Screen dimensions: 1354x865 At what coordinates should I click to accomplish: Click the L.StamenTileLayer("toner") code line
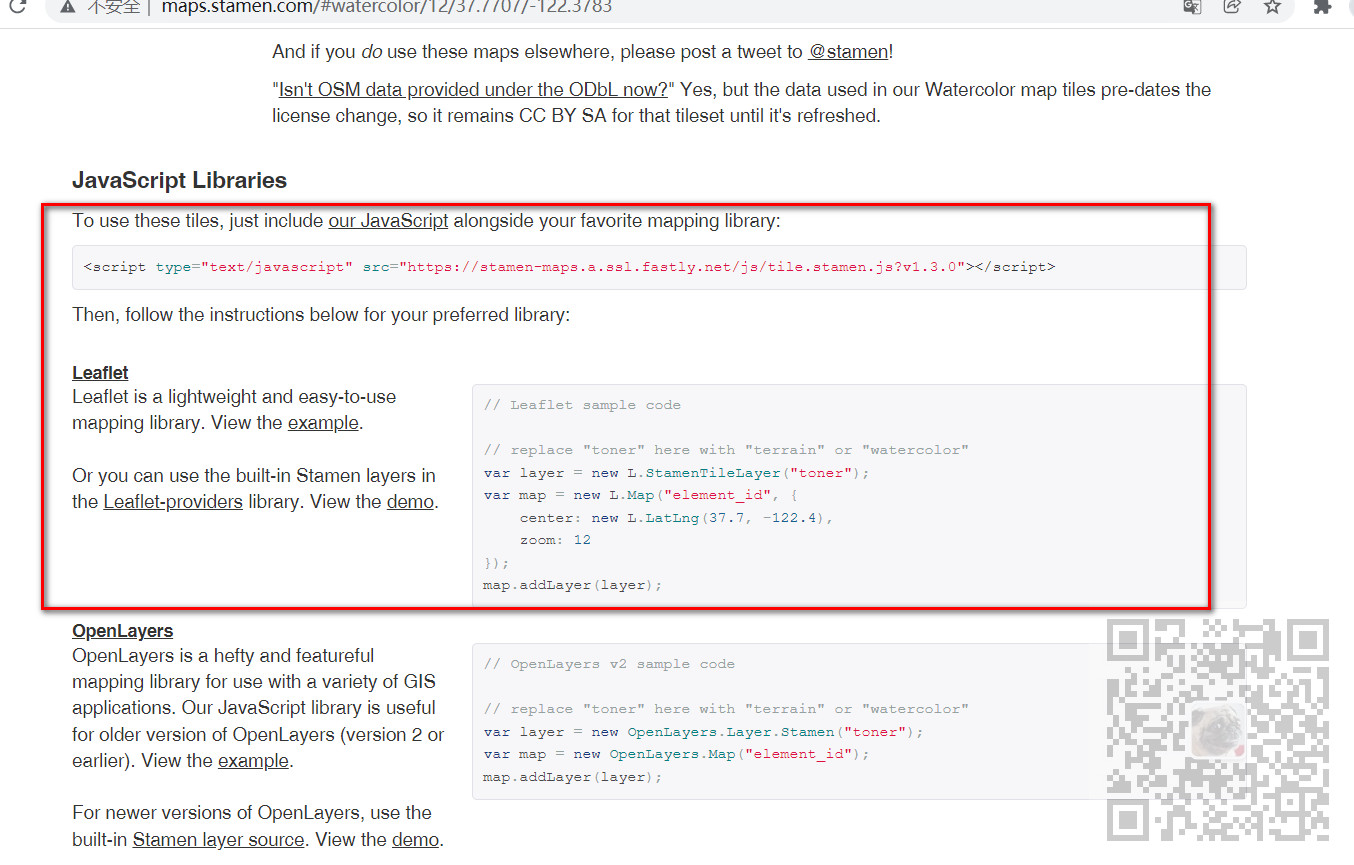pyautogui.click(x=677, y=472)
